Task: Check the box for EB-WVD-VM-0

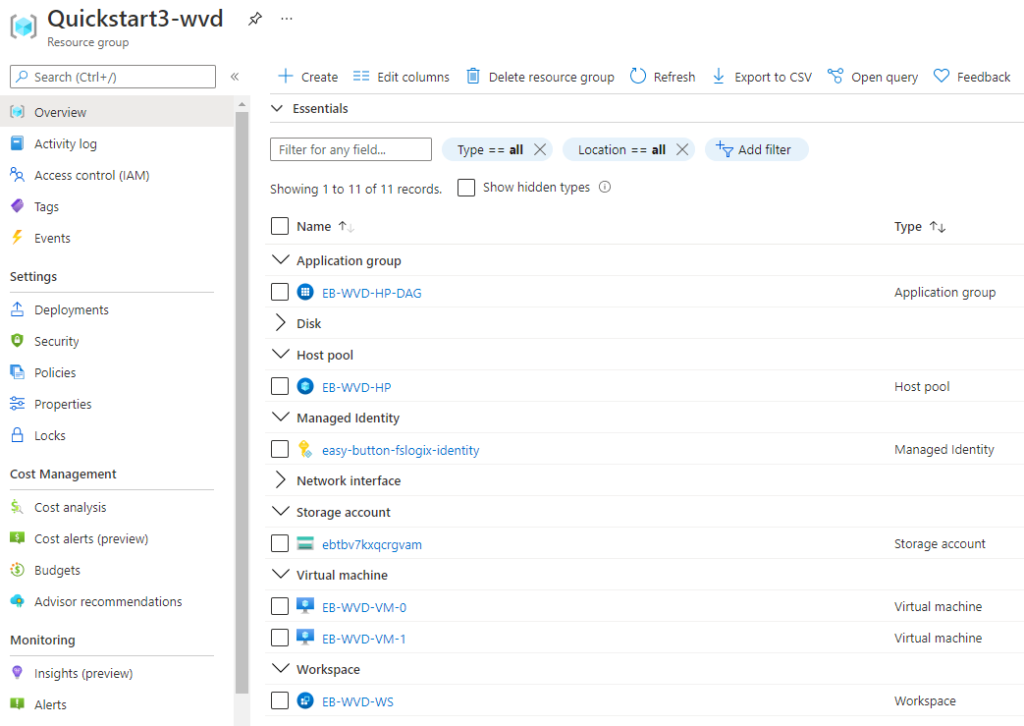Action: tap(280, 606)
